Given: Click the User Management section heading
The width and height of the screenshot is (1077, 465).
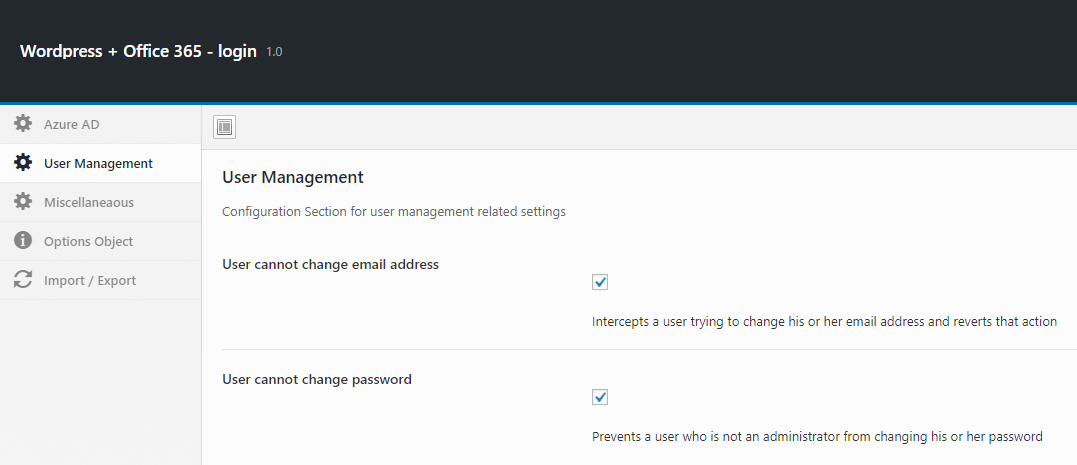Looking at the screenshot, I should click(x=293, y=177).
